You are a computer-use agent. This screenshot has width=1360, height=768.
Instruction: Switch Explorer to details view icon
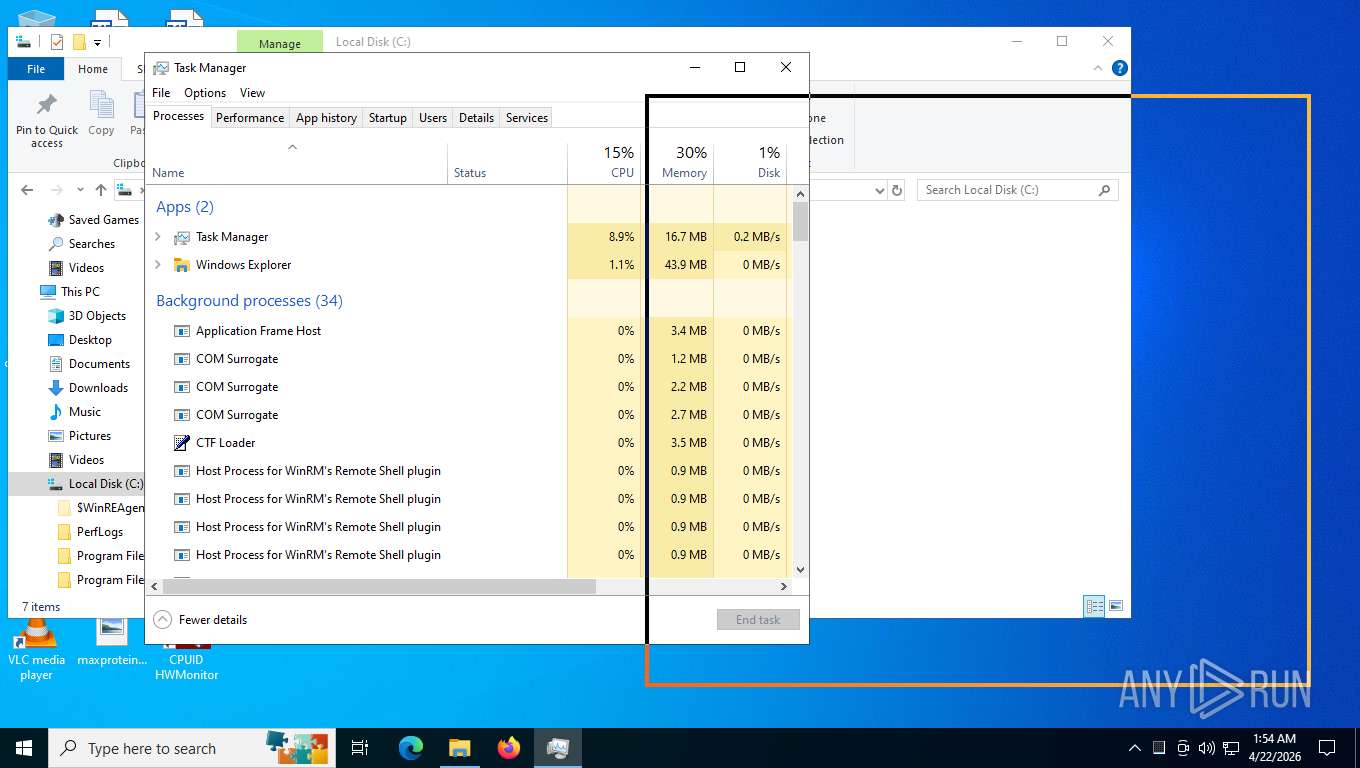click(1095, 606)
